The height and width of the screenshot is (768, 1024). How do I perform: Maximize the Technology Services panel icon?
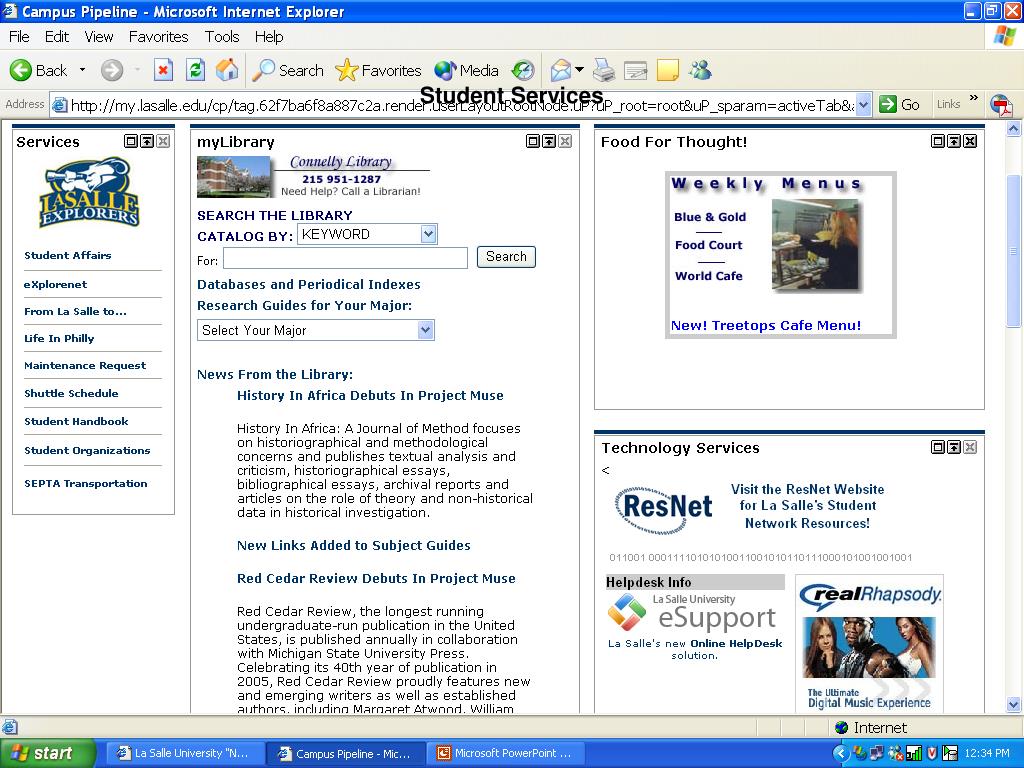pyautogui.click(x=938, y=447)
